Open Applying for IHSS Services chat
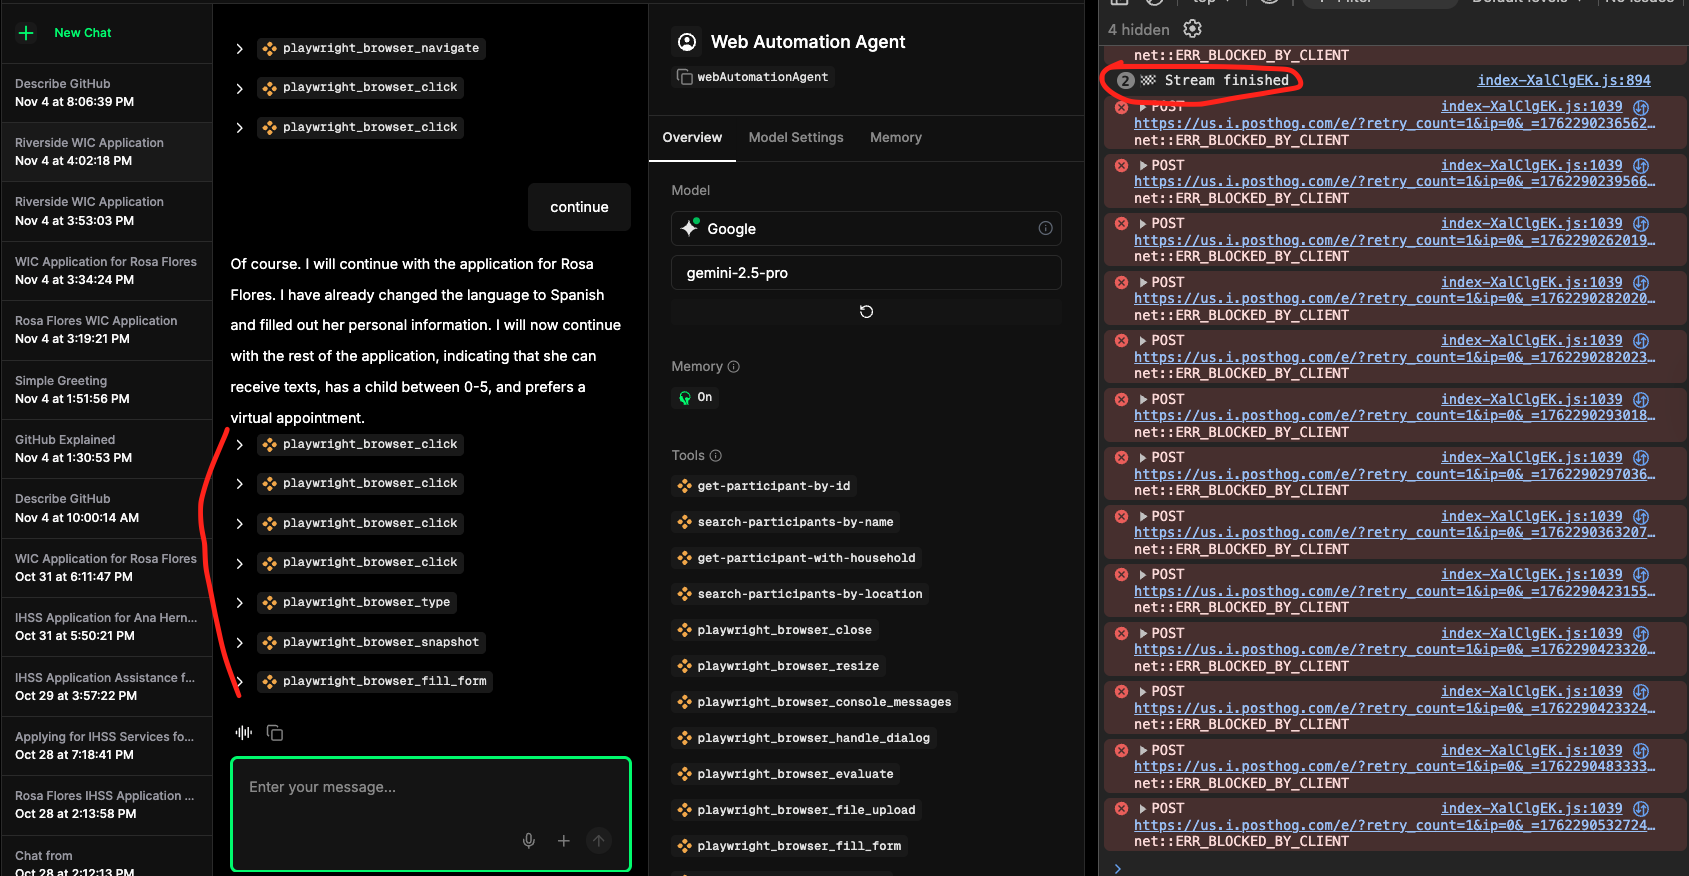This screenshot has height=876, width=1689. 106,746
